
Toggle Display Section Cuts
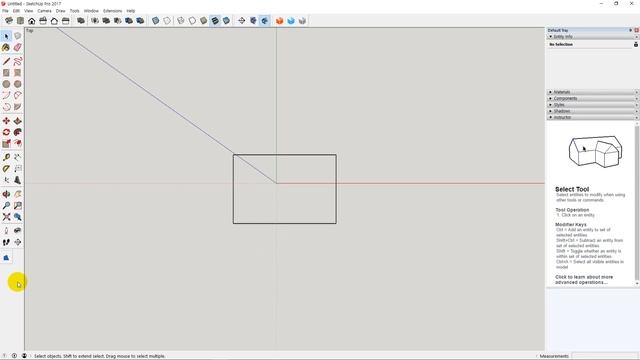pos(264,21)
